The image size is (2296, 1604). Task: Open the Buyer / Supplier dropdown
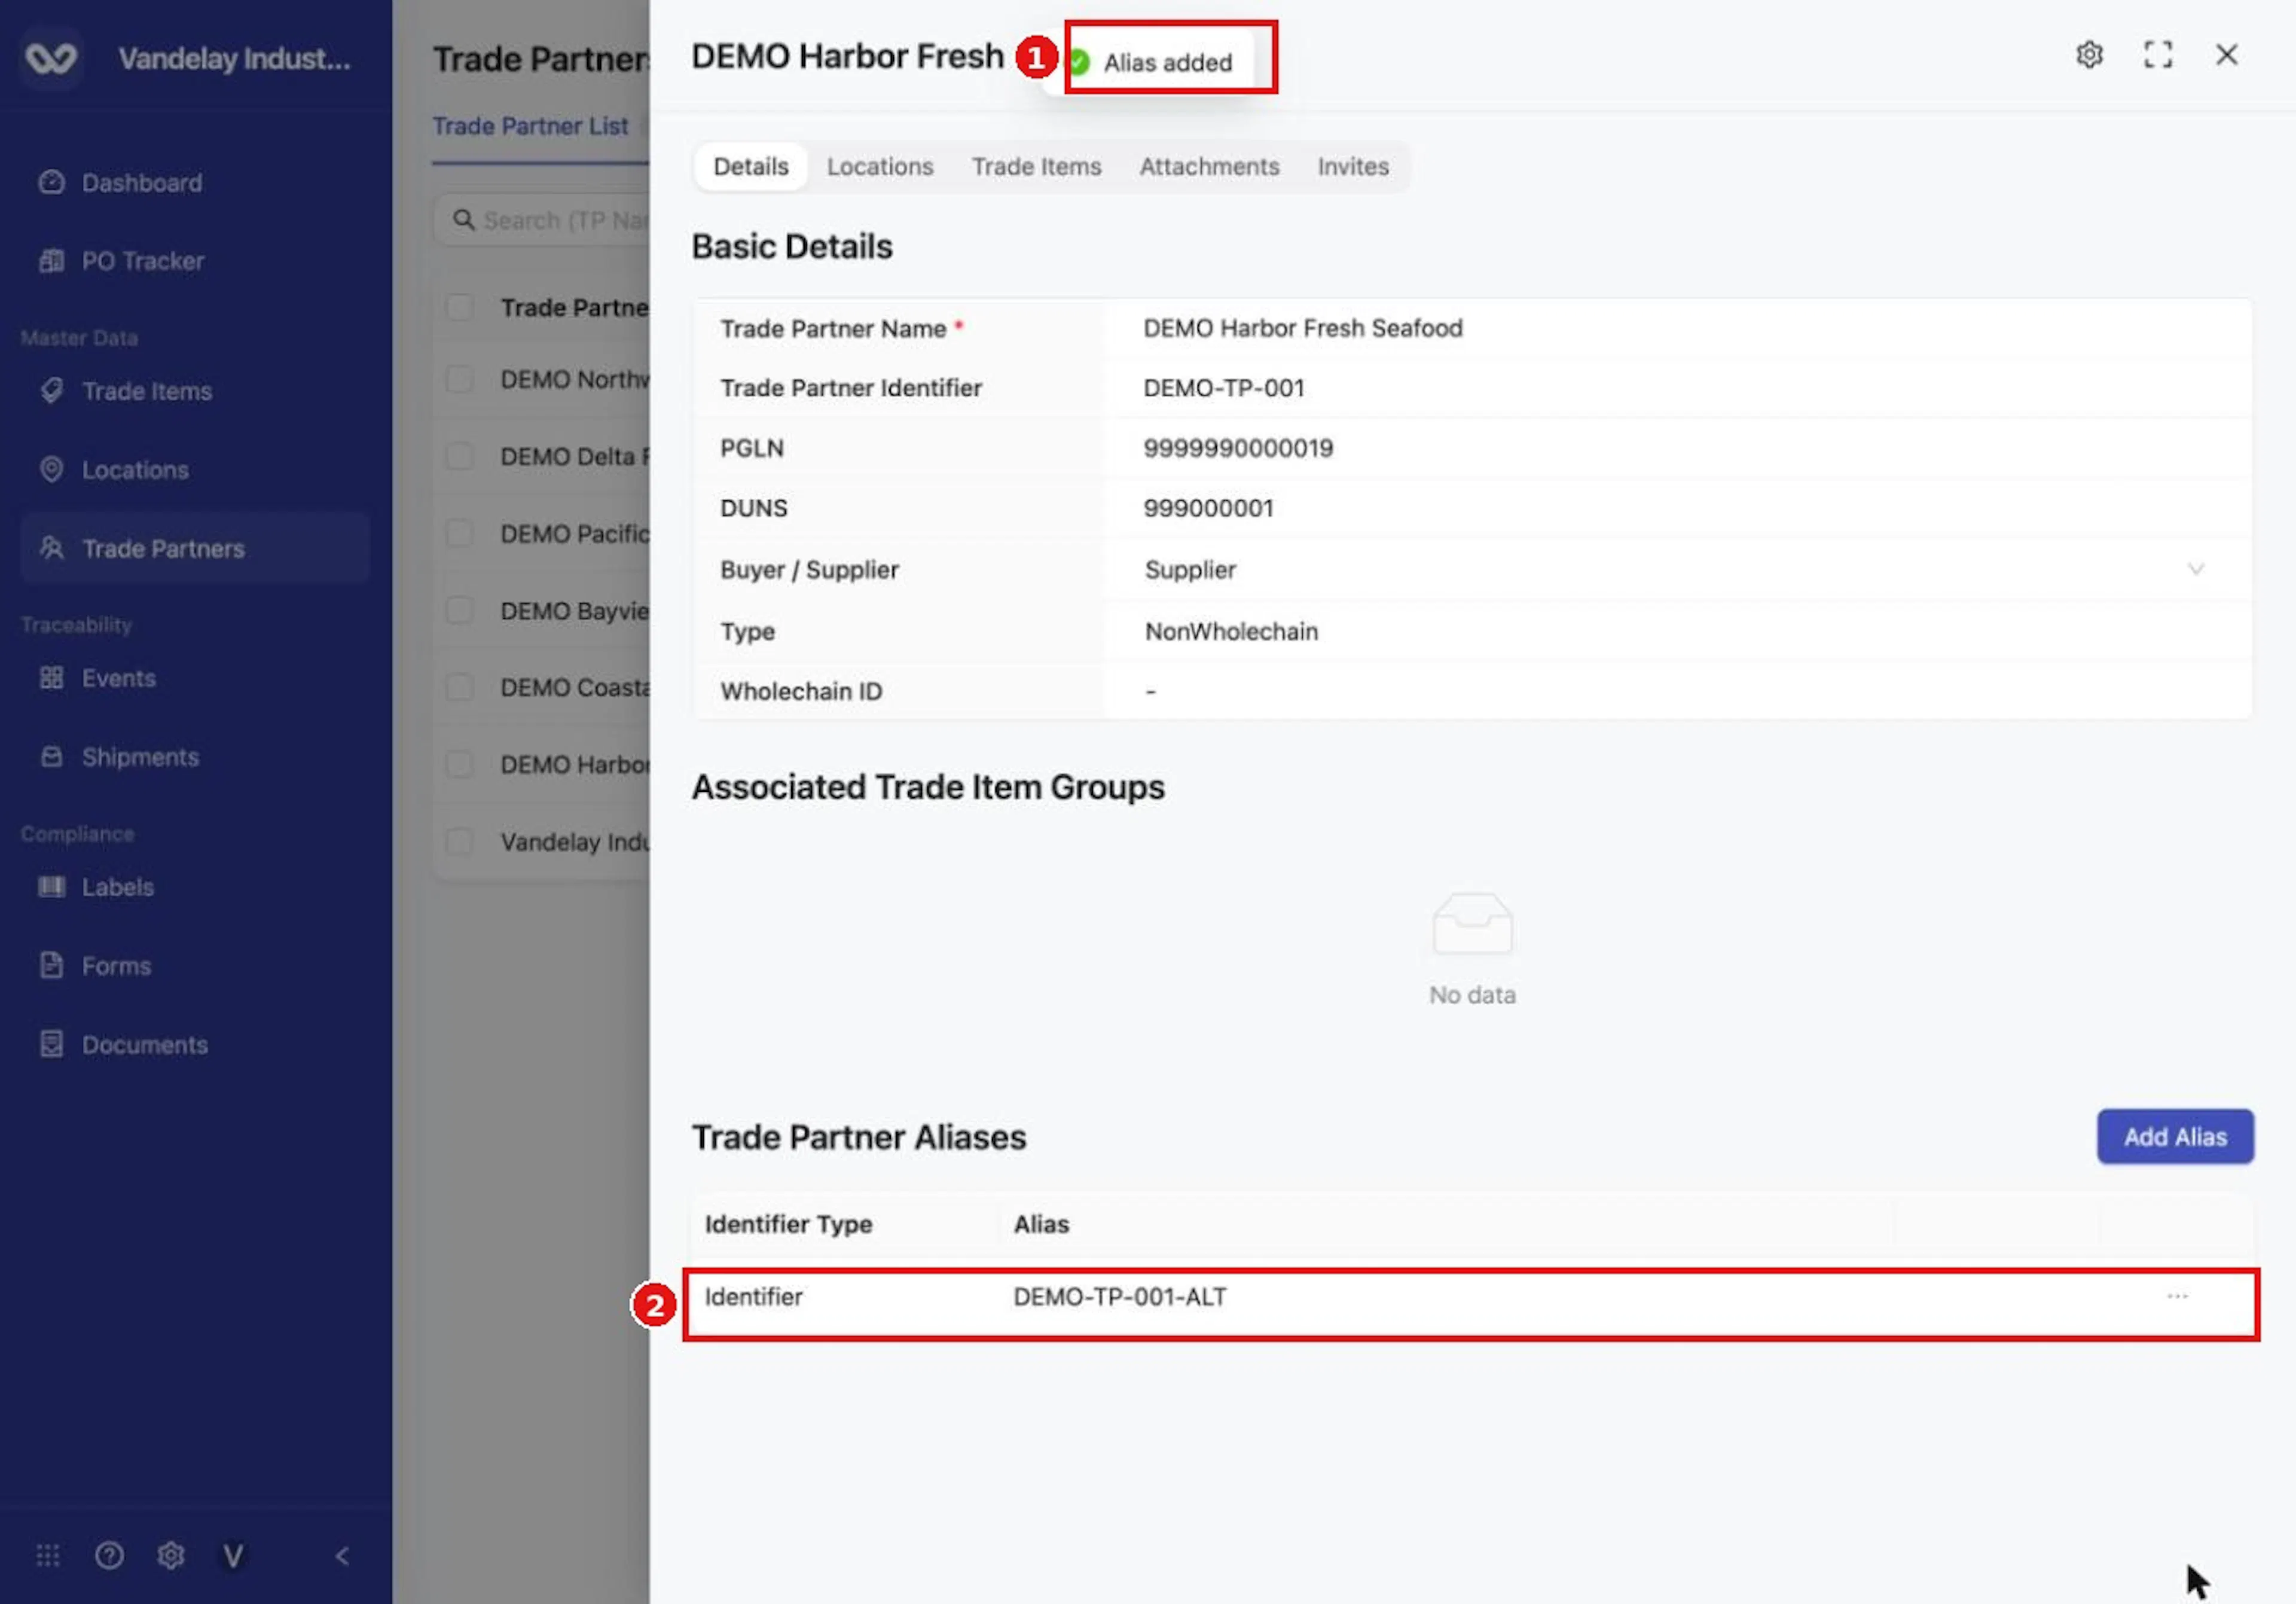click(1677, 570)
